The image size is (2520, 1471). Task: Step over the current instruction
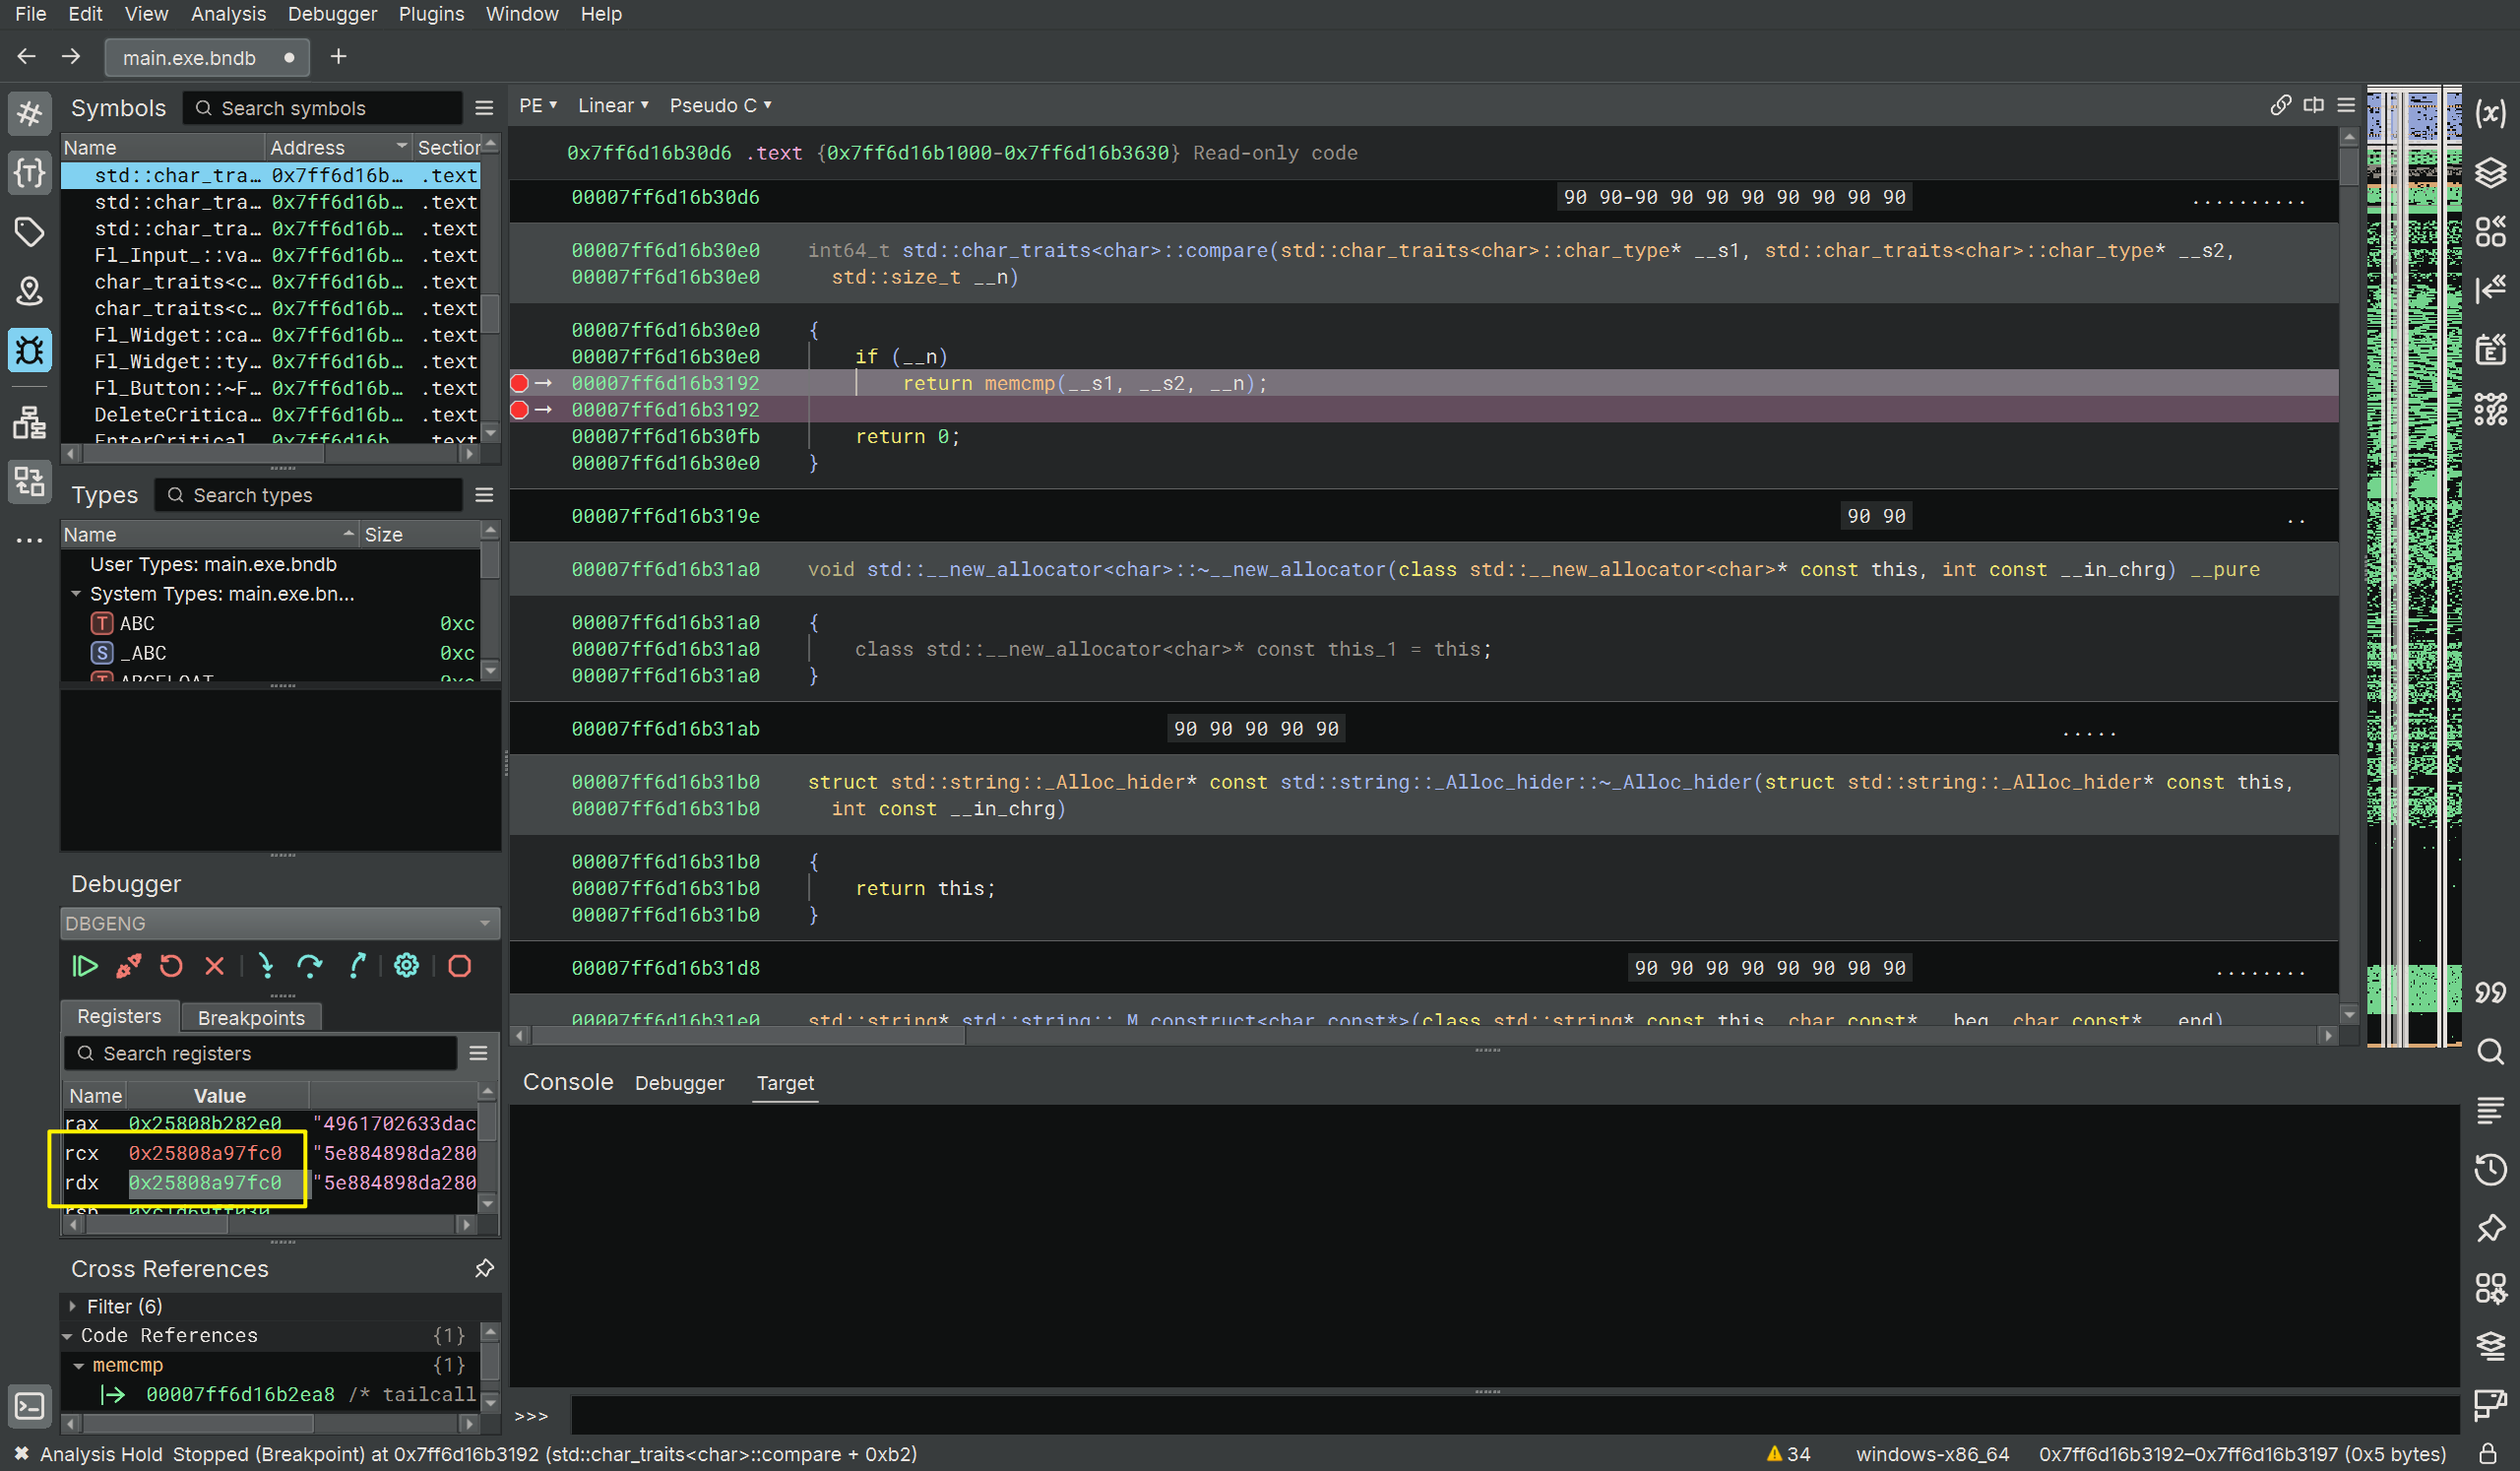click(x=310, y=966)
